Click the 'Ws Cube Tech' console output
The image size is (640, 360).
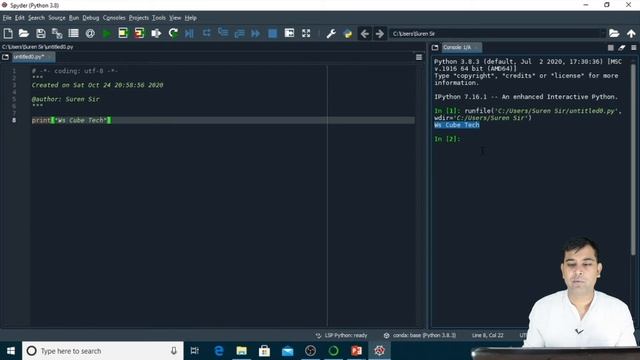[457, 125]
